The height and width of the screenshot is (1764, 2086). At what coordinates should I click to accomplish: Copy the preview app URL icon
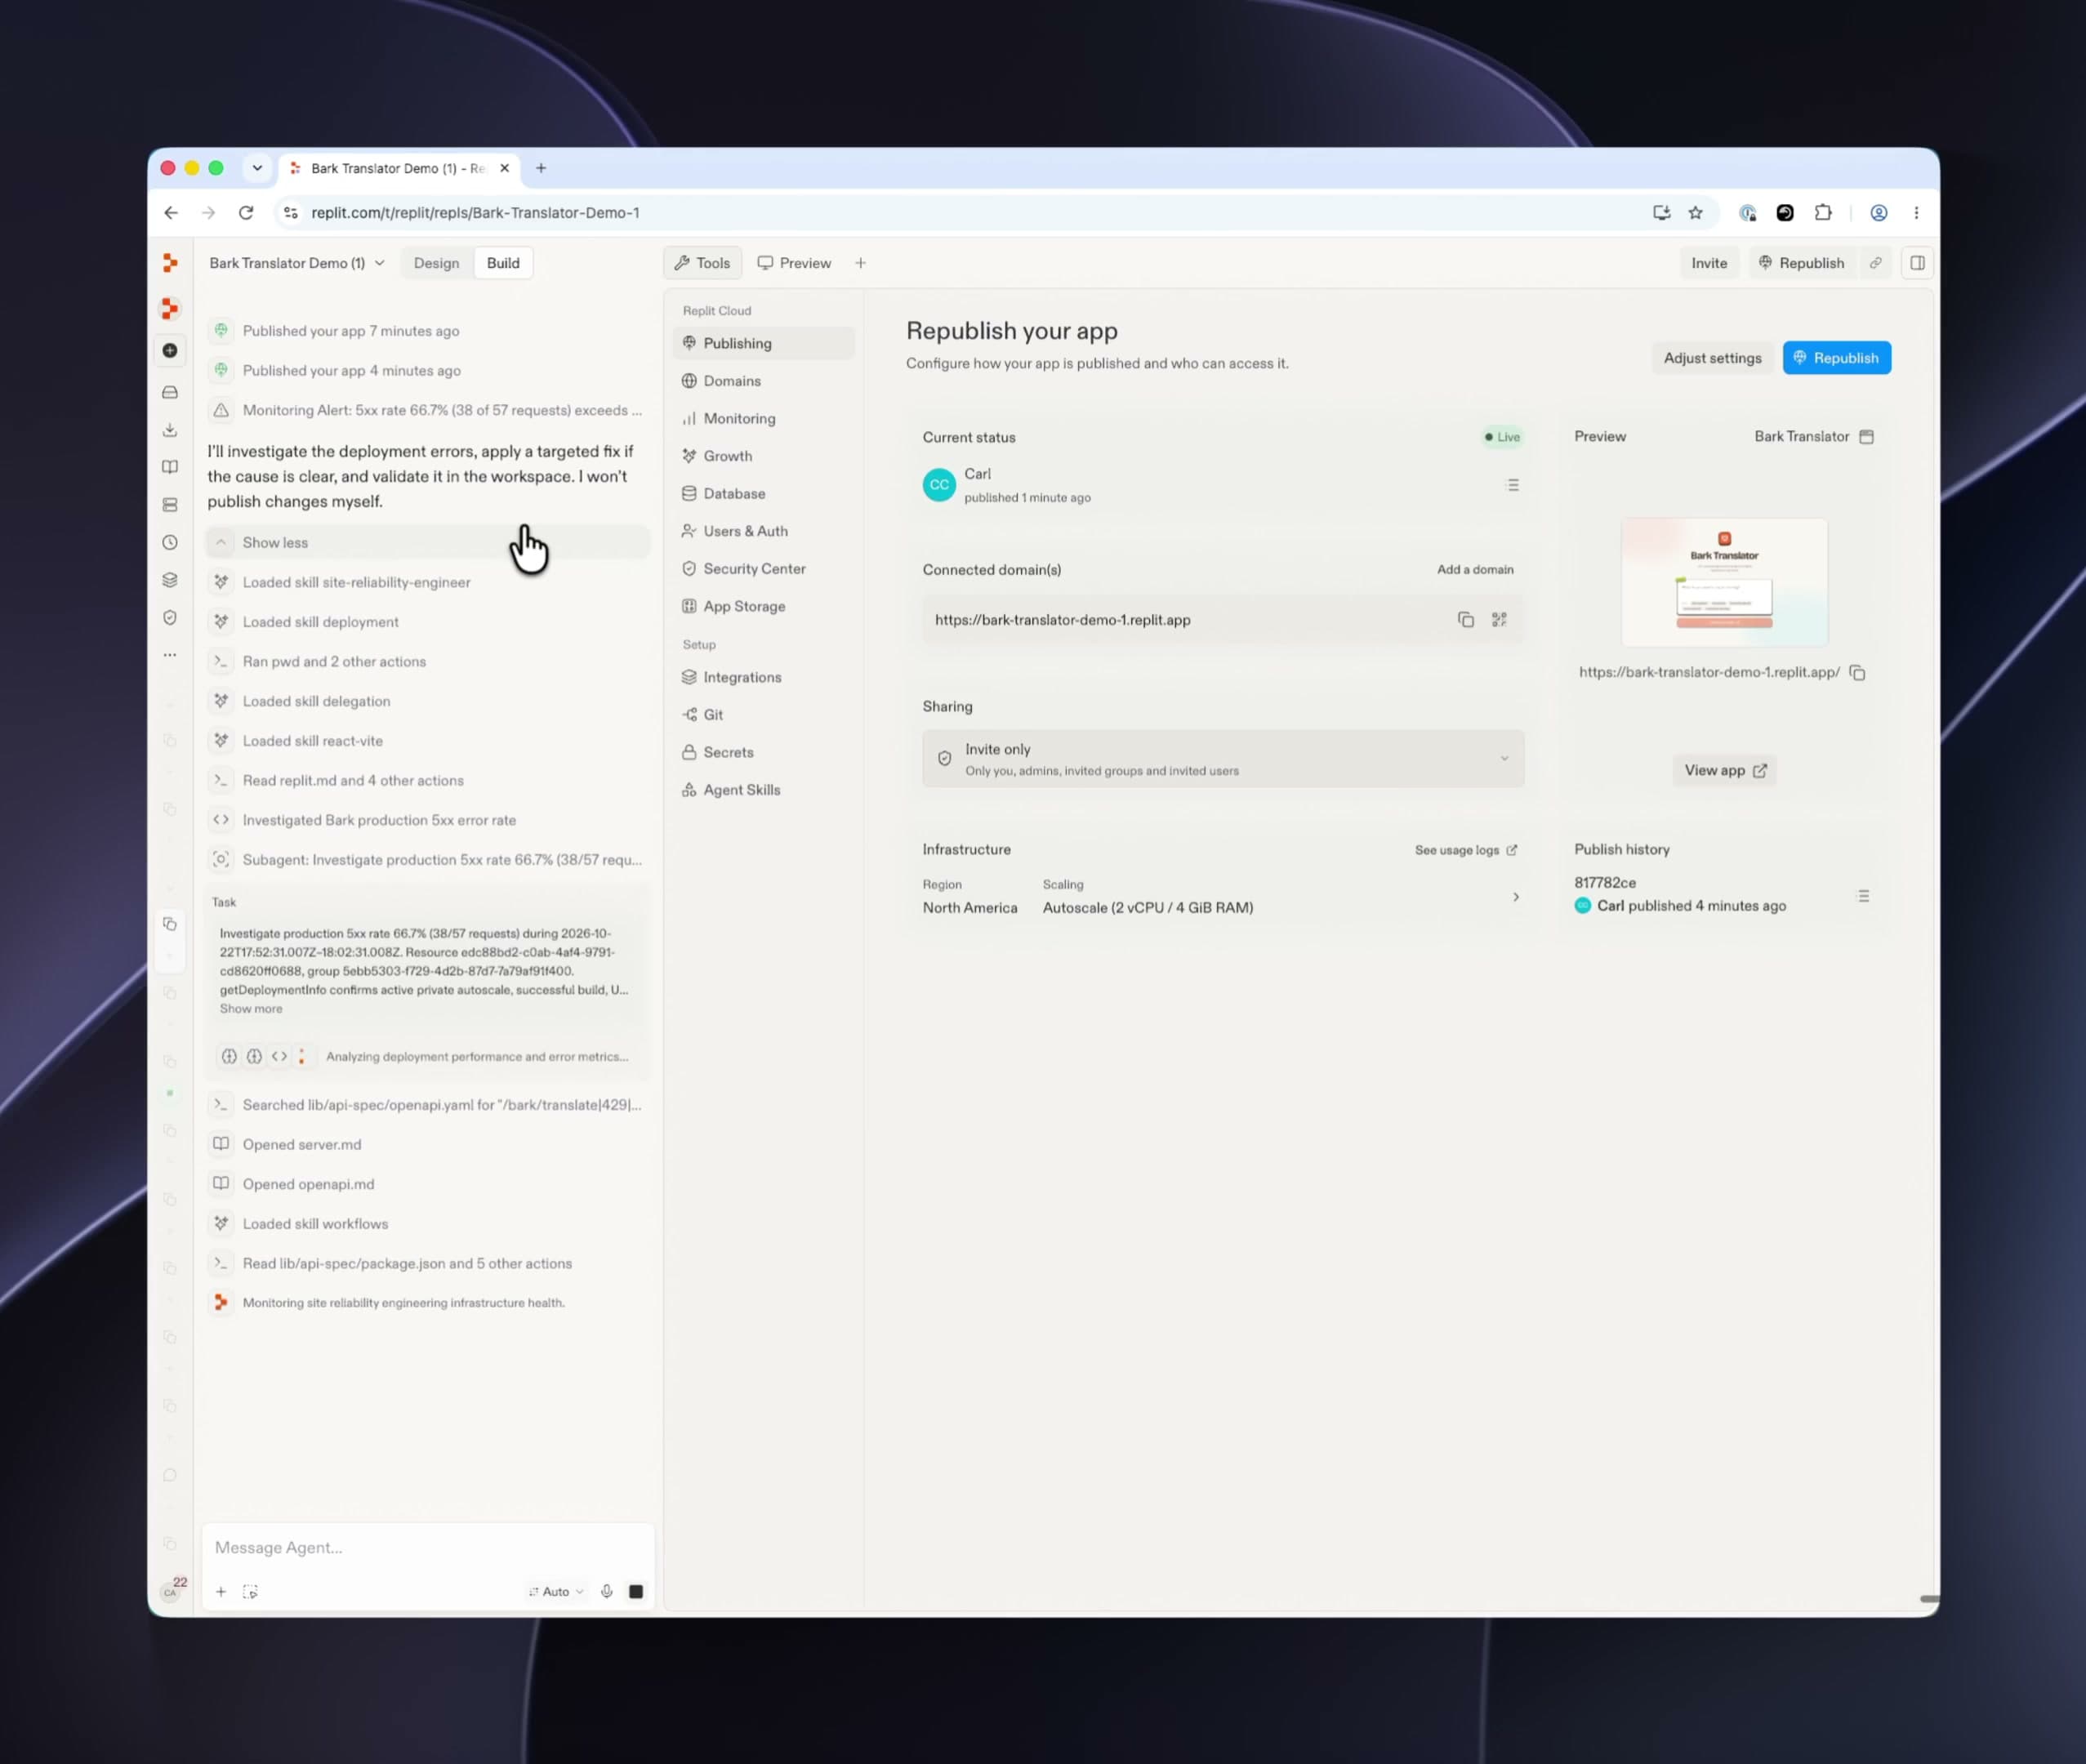pyautogui.click(x=1857, y=673)
